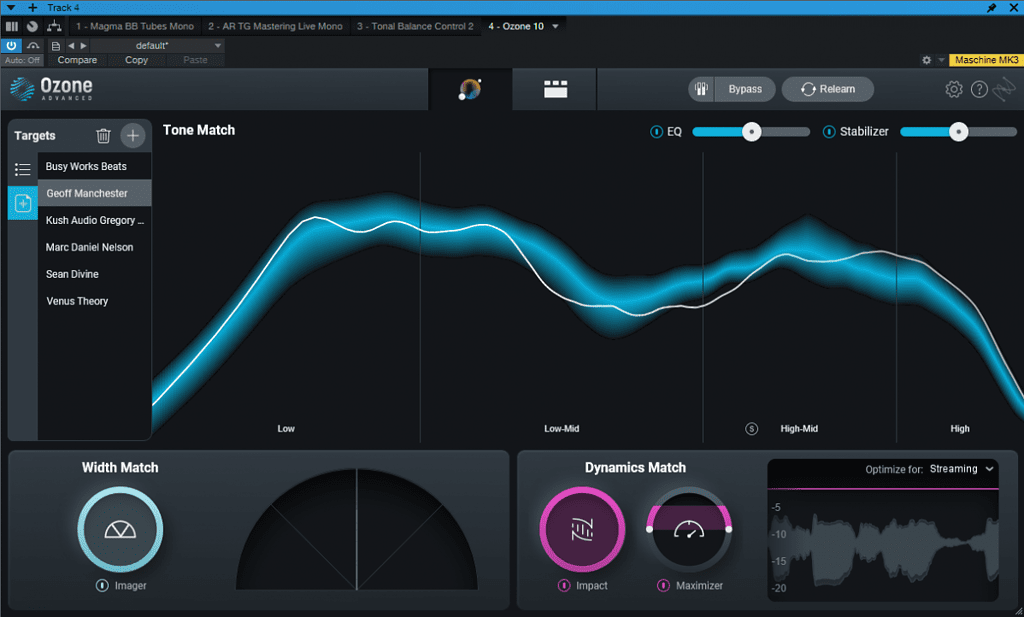The width and height of the screenshot is (1024, 617).
Task: Switch to Tonal Balance Control 2 tab
Action: tap(414, 26)
